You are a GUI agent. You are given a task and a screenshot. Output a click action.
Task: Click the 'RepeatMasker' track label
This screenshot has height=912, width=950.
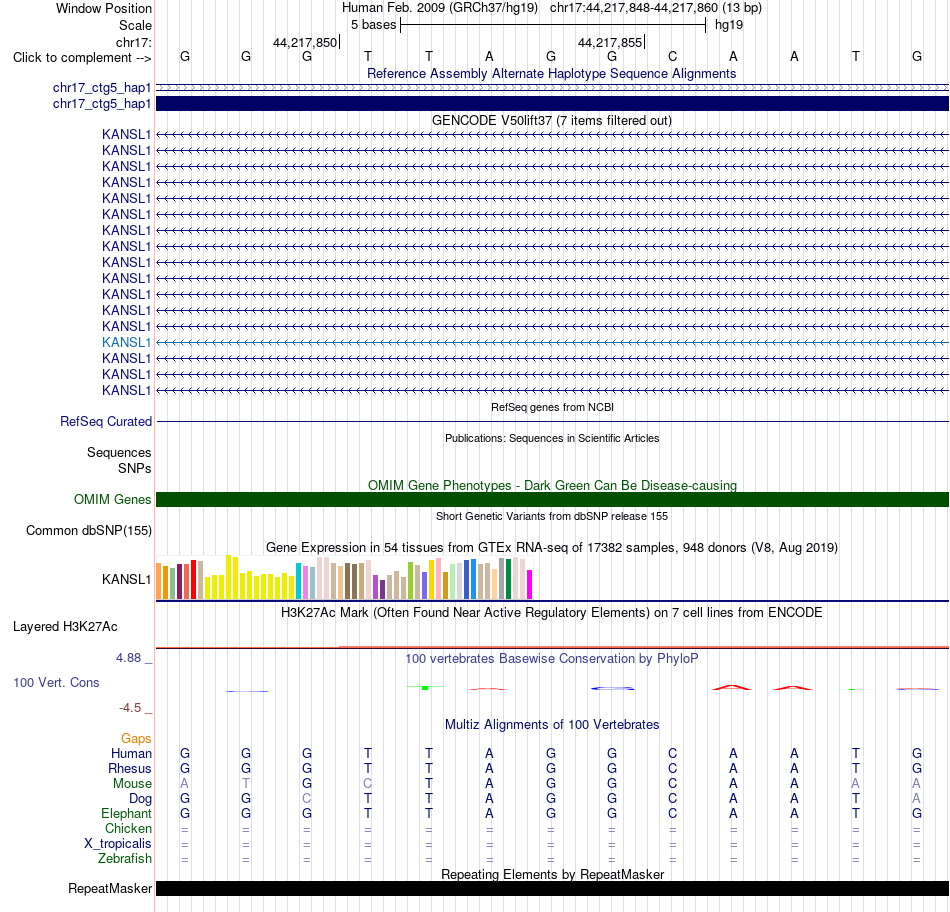click(110, 888)
